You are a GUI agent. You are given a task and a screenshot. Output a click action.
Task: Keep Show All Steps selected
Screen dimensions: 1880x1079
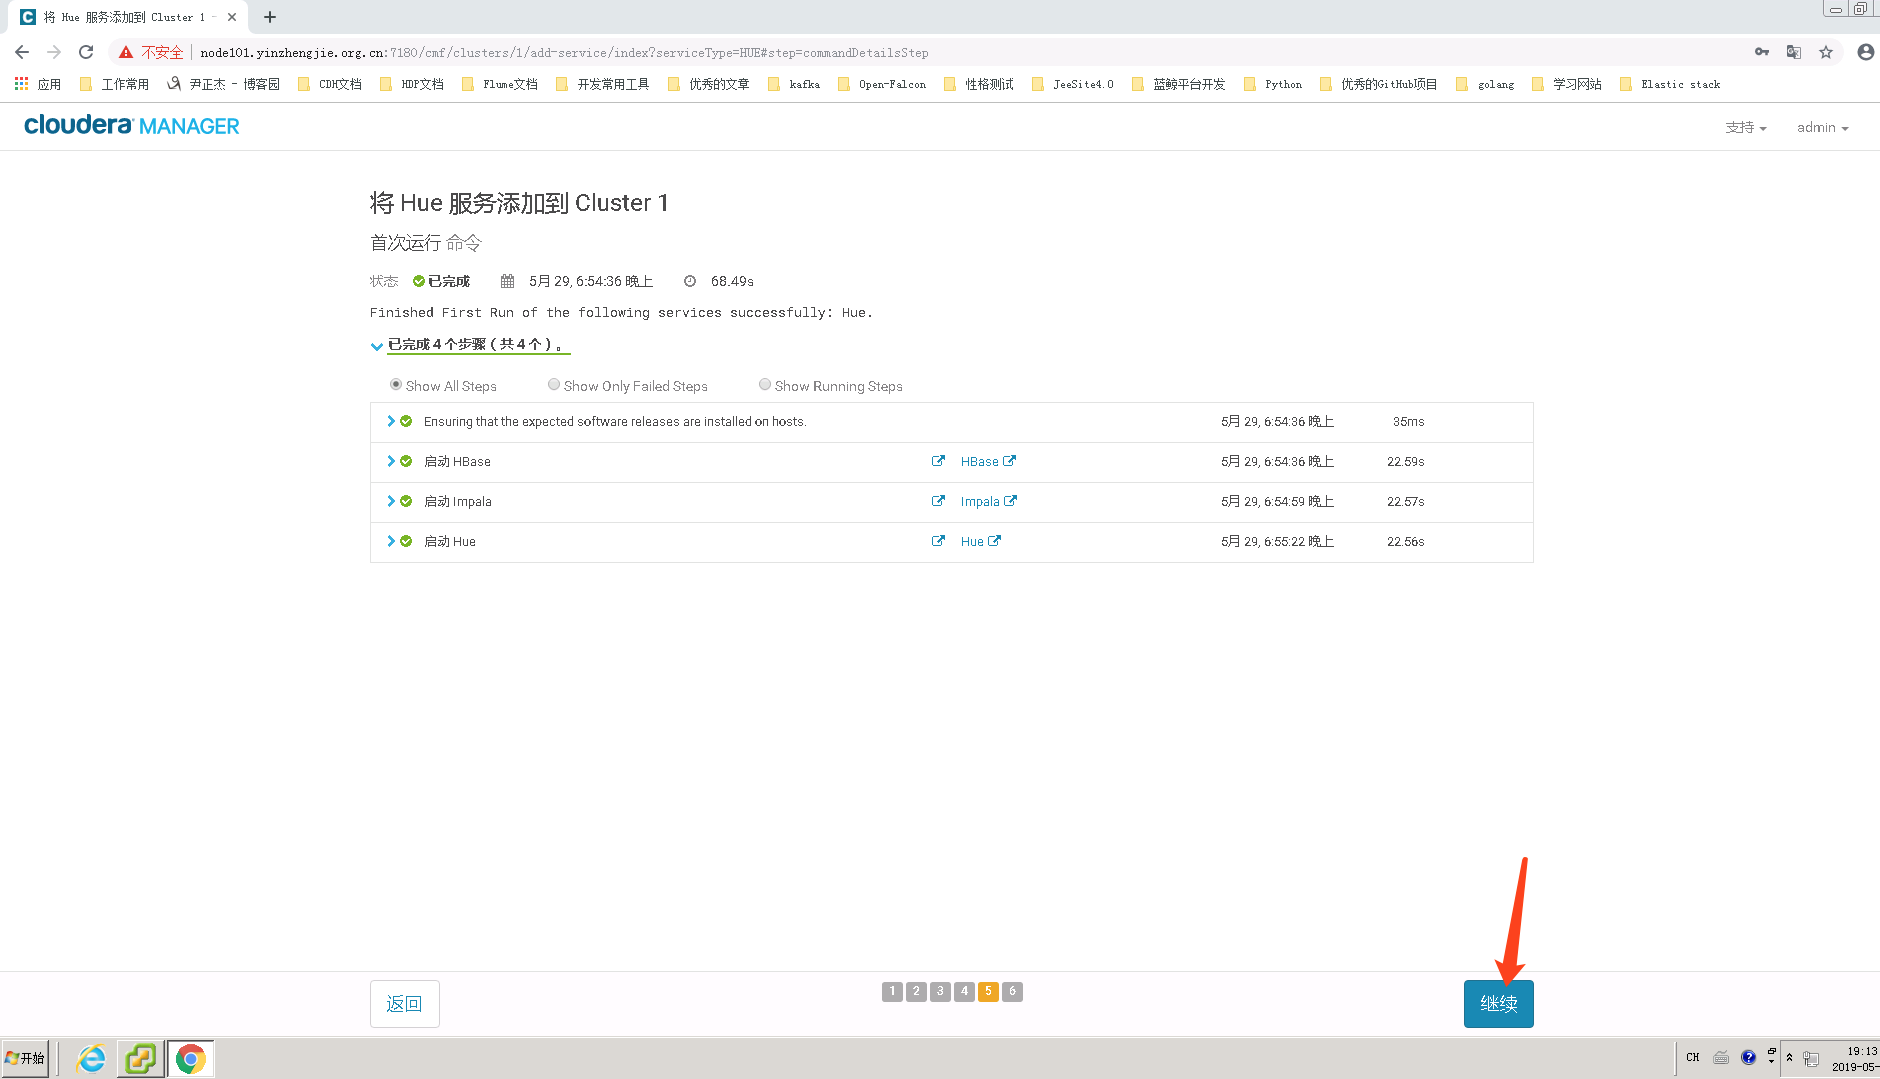point(396,384)
